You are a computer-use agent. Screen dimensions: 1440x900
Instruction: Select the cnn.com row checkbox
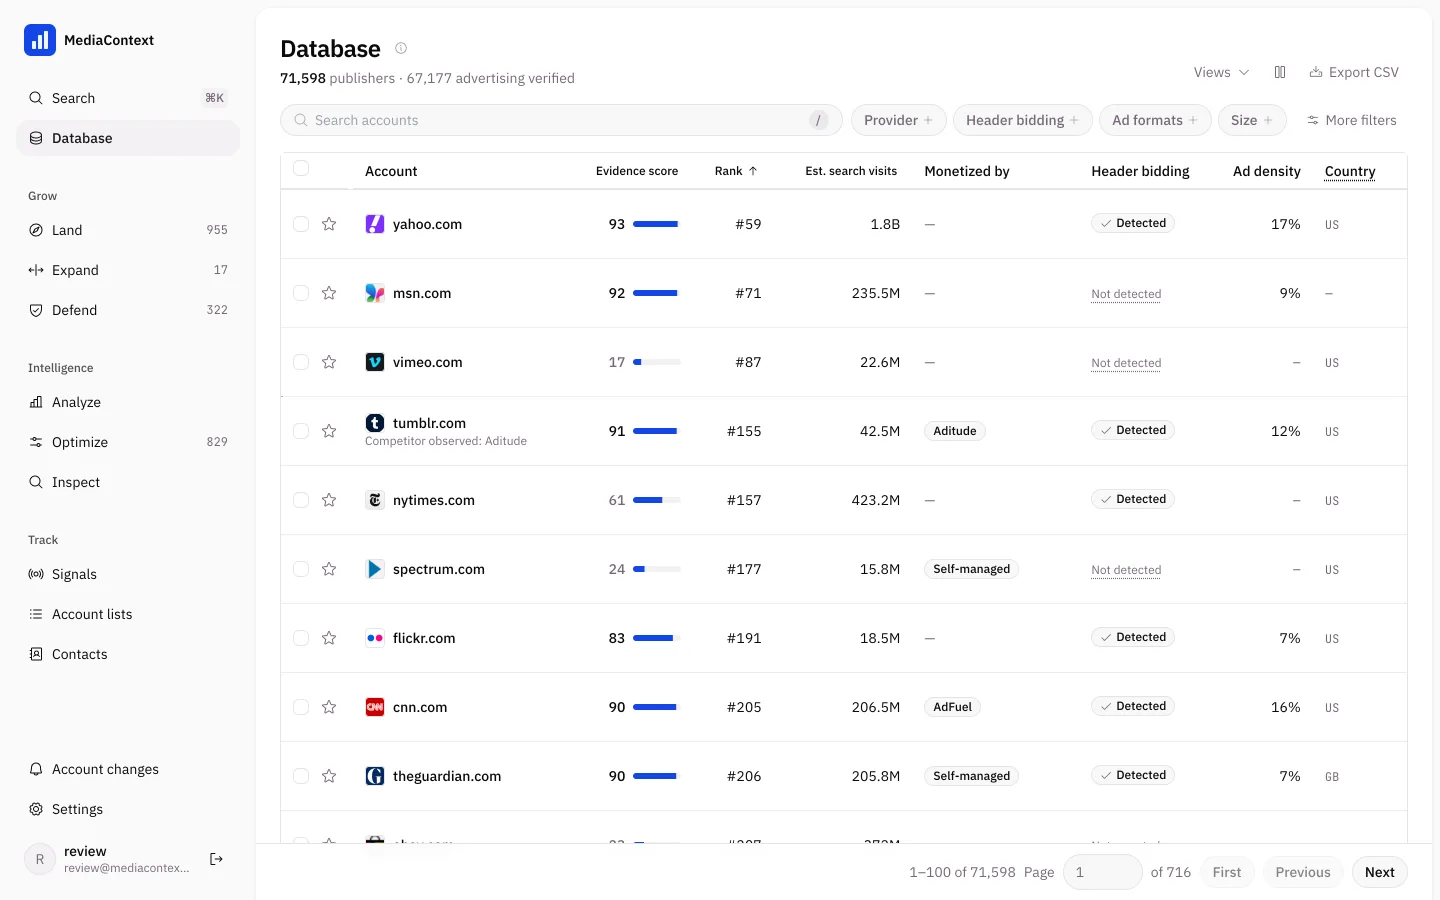tap(301, 707)
